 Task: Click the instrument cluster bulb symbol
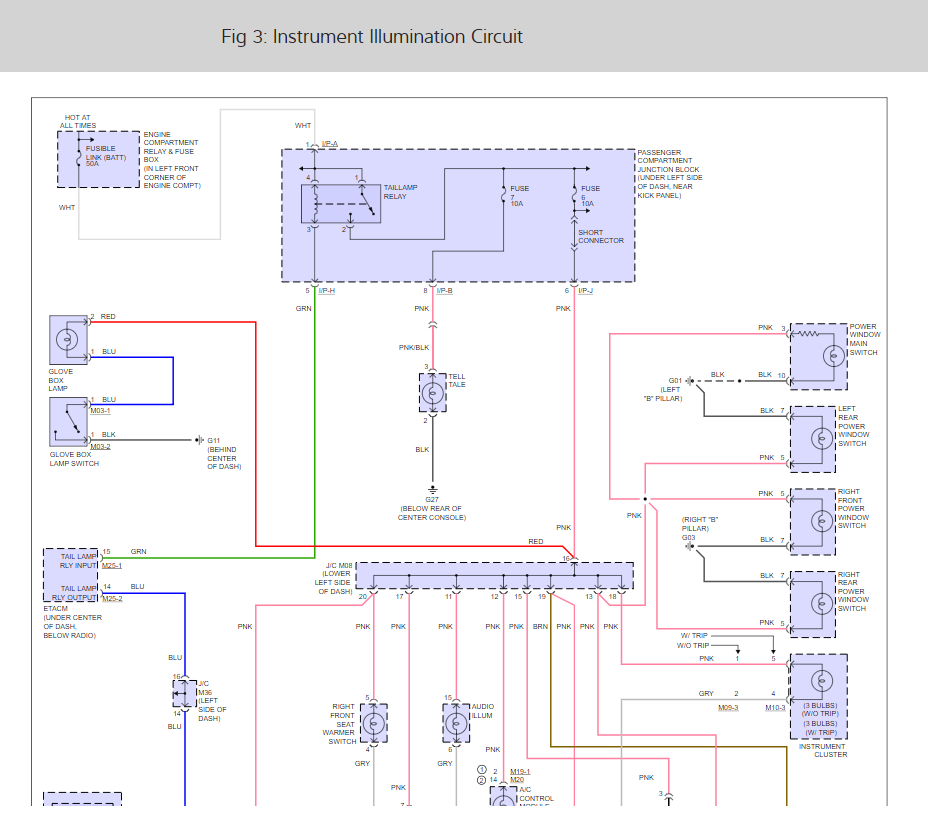point(821,681)
